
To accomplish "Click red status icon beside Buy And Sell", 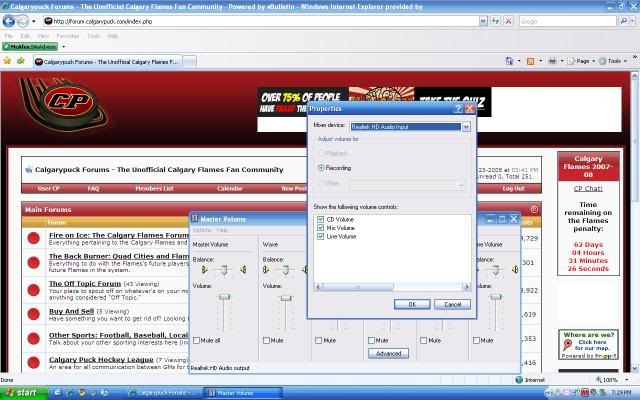I will 33,314.
